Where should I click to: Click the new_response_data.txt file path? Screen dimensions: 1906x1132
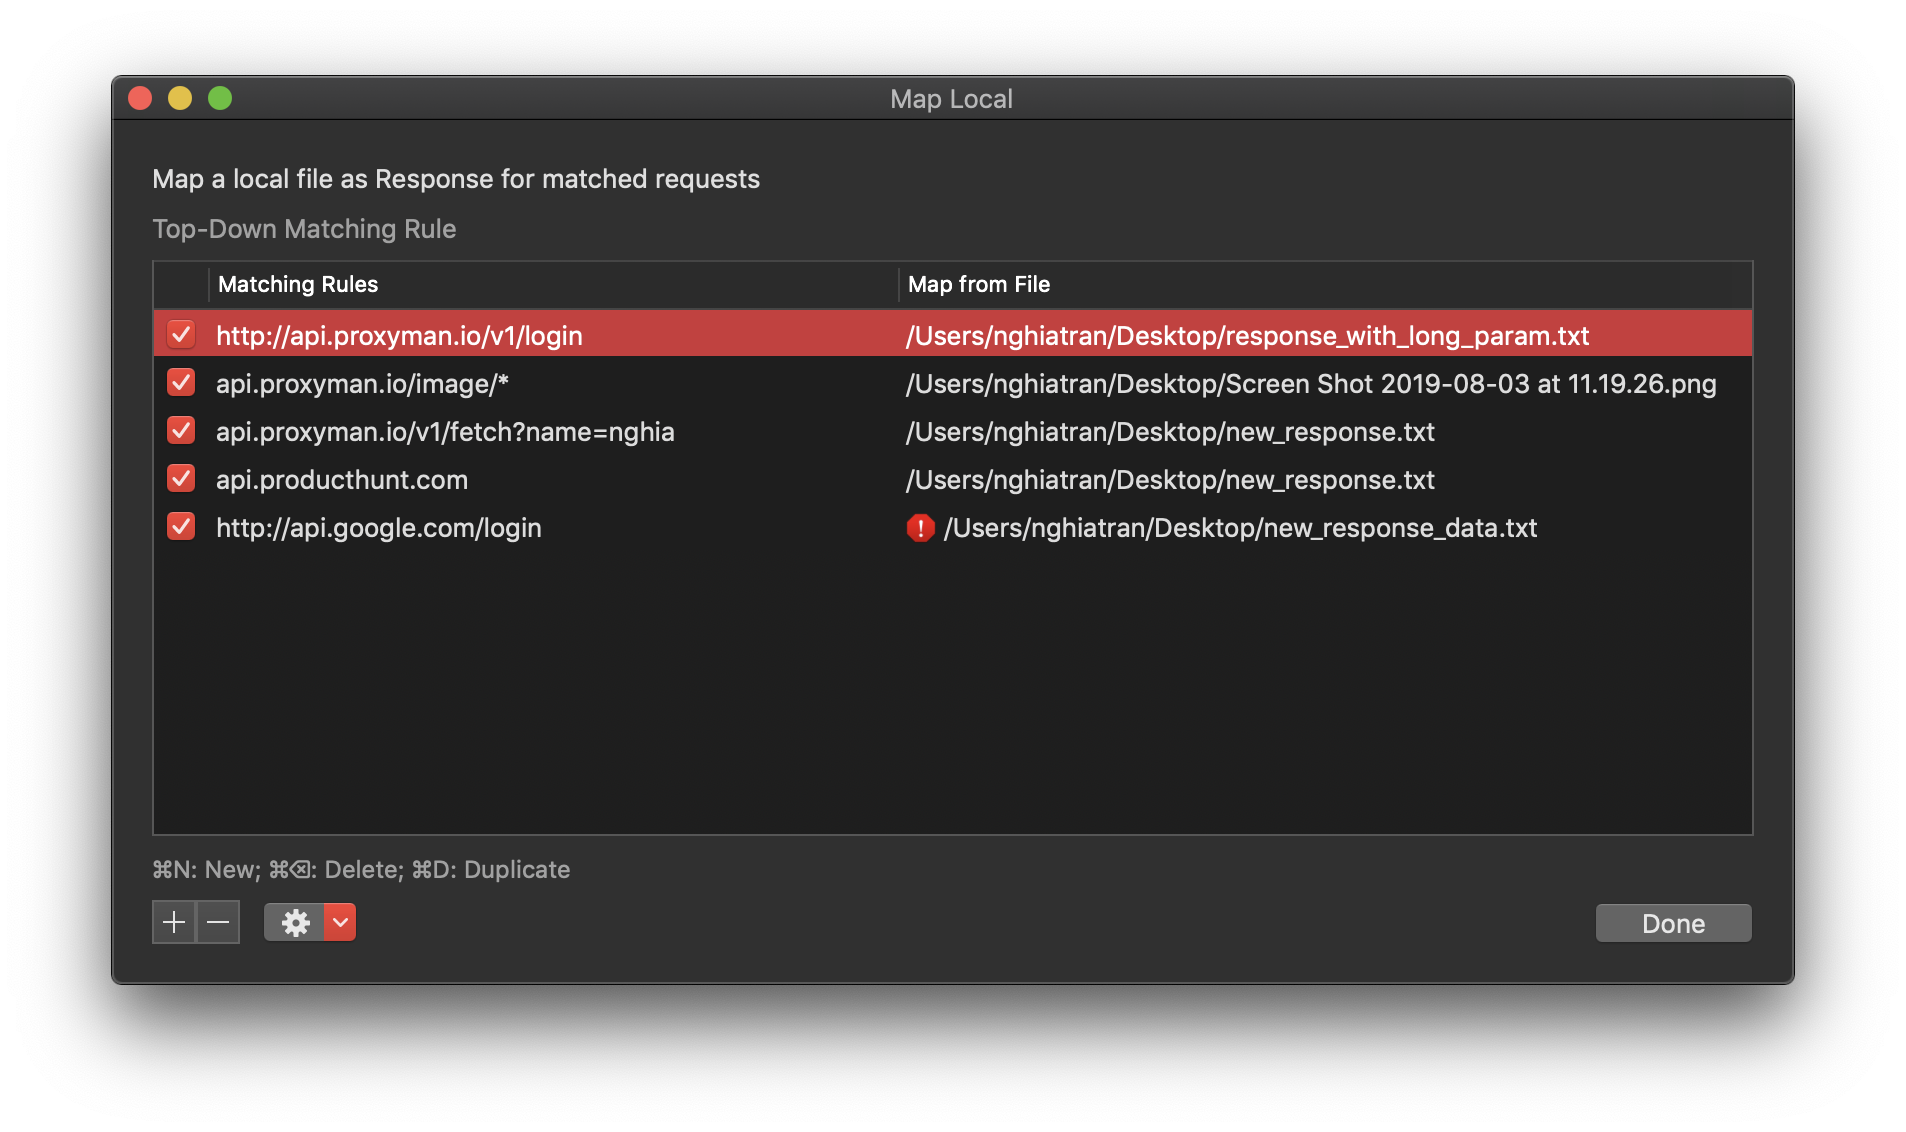click(1240, 528)
